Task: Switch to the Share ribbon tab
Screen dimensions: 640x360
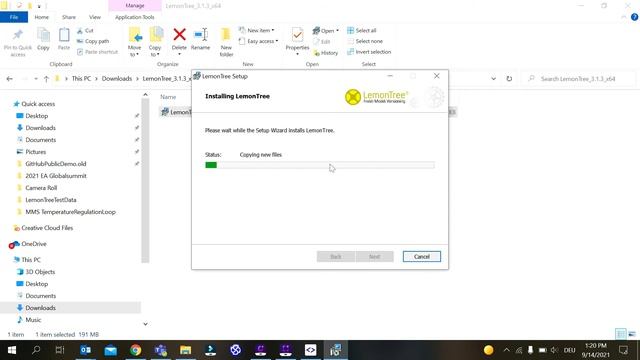Action: coord(69,17)
